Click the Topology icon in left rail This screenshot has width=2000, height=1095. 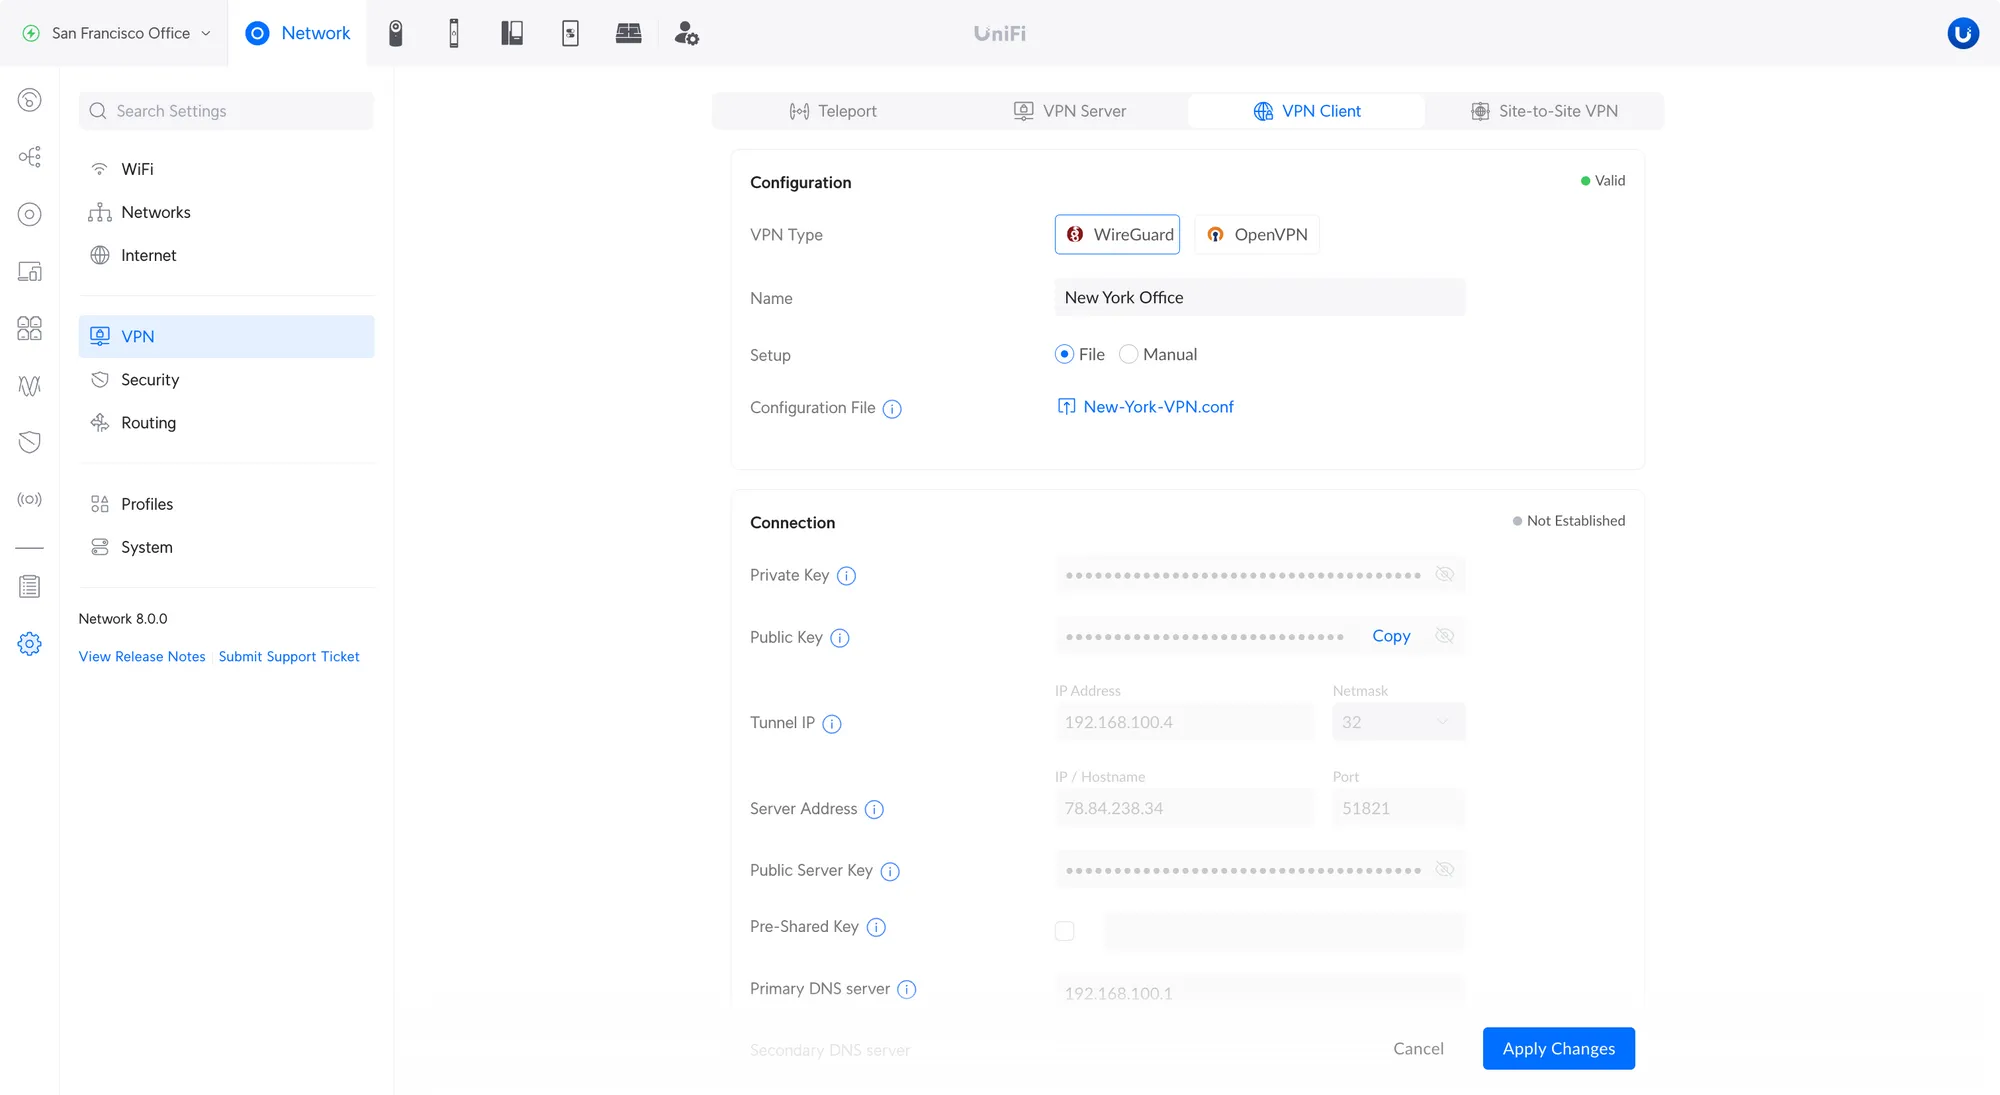click(x=30, y=157)
